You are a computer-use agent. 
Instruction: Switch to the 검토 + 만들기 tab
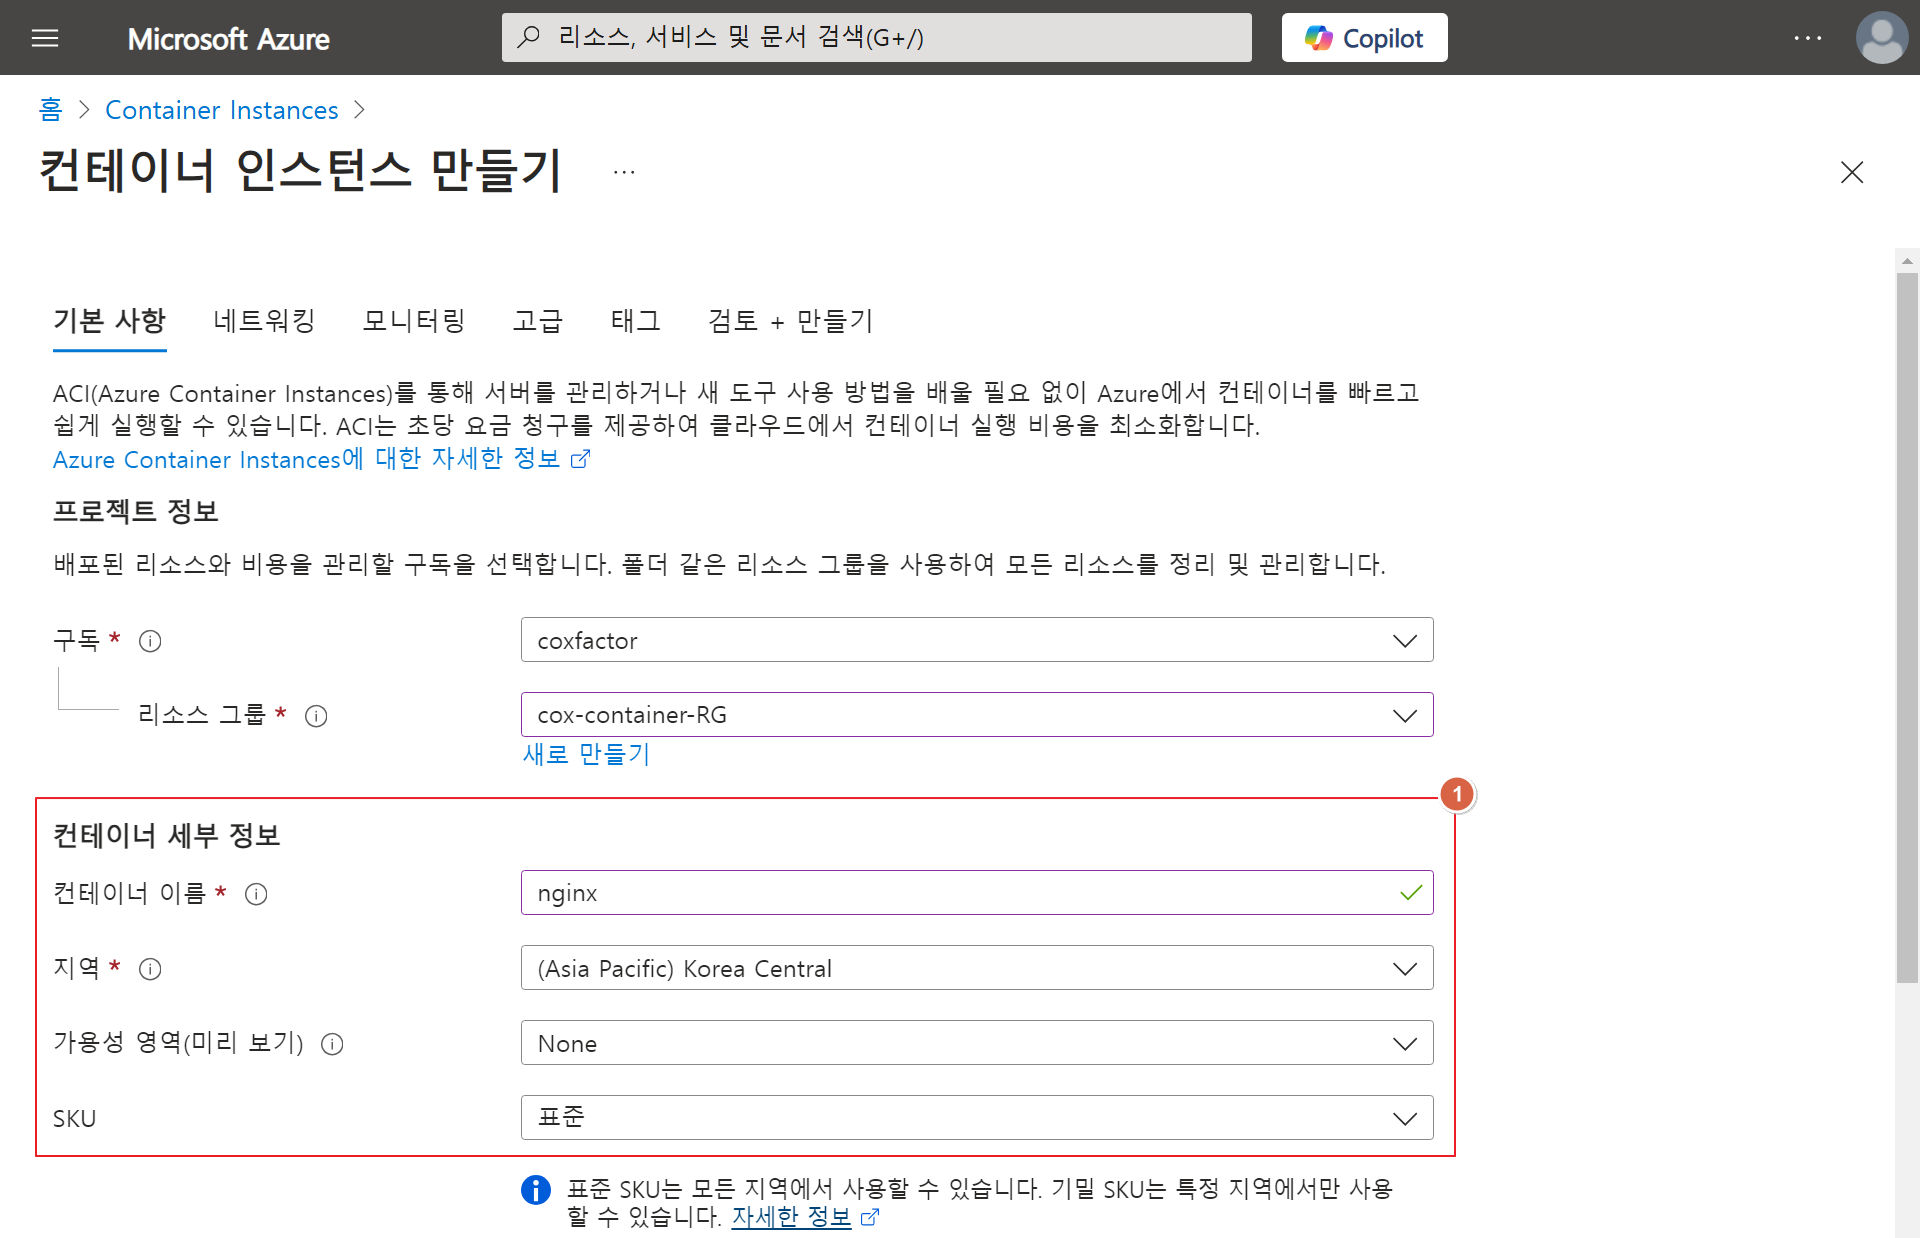790,321
